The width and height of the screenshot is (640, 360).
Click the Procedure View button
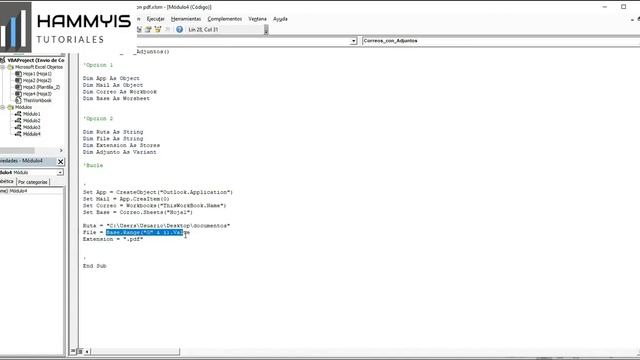(73, 351)
